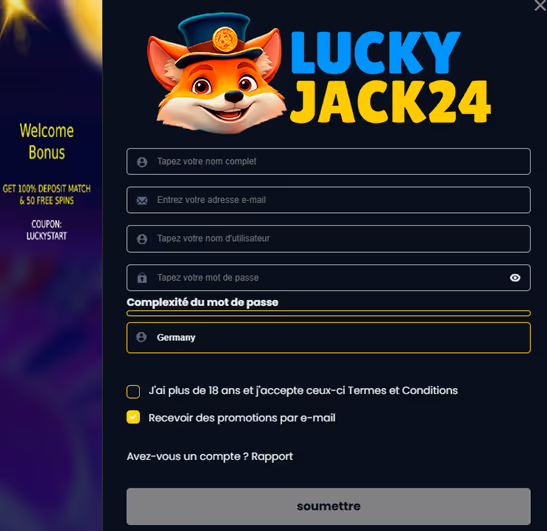
Task: Click the LUCKY JACK24 logo text
Action: pos(391,77)
